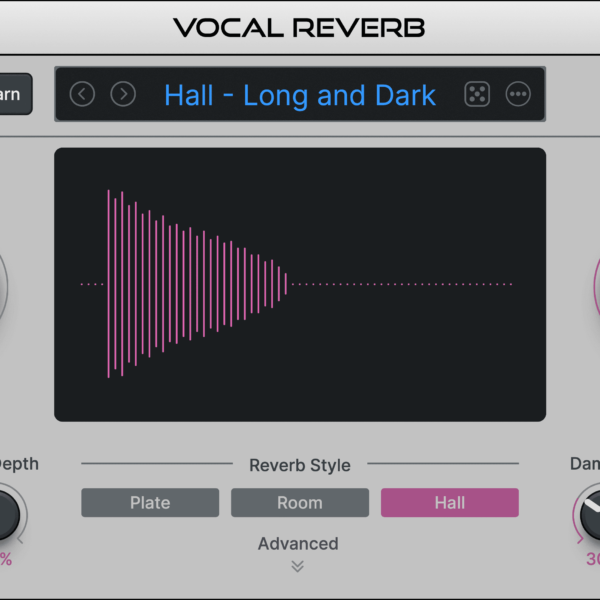Click the Damping value readout

pos(591,559)
